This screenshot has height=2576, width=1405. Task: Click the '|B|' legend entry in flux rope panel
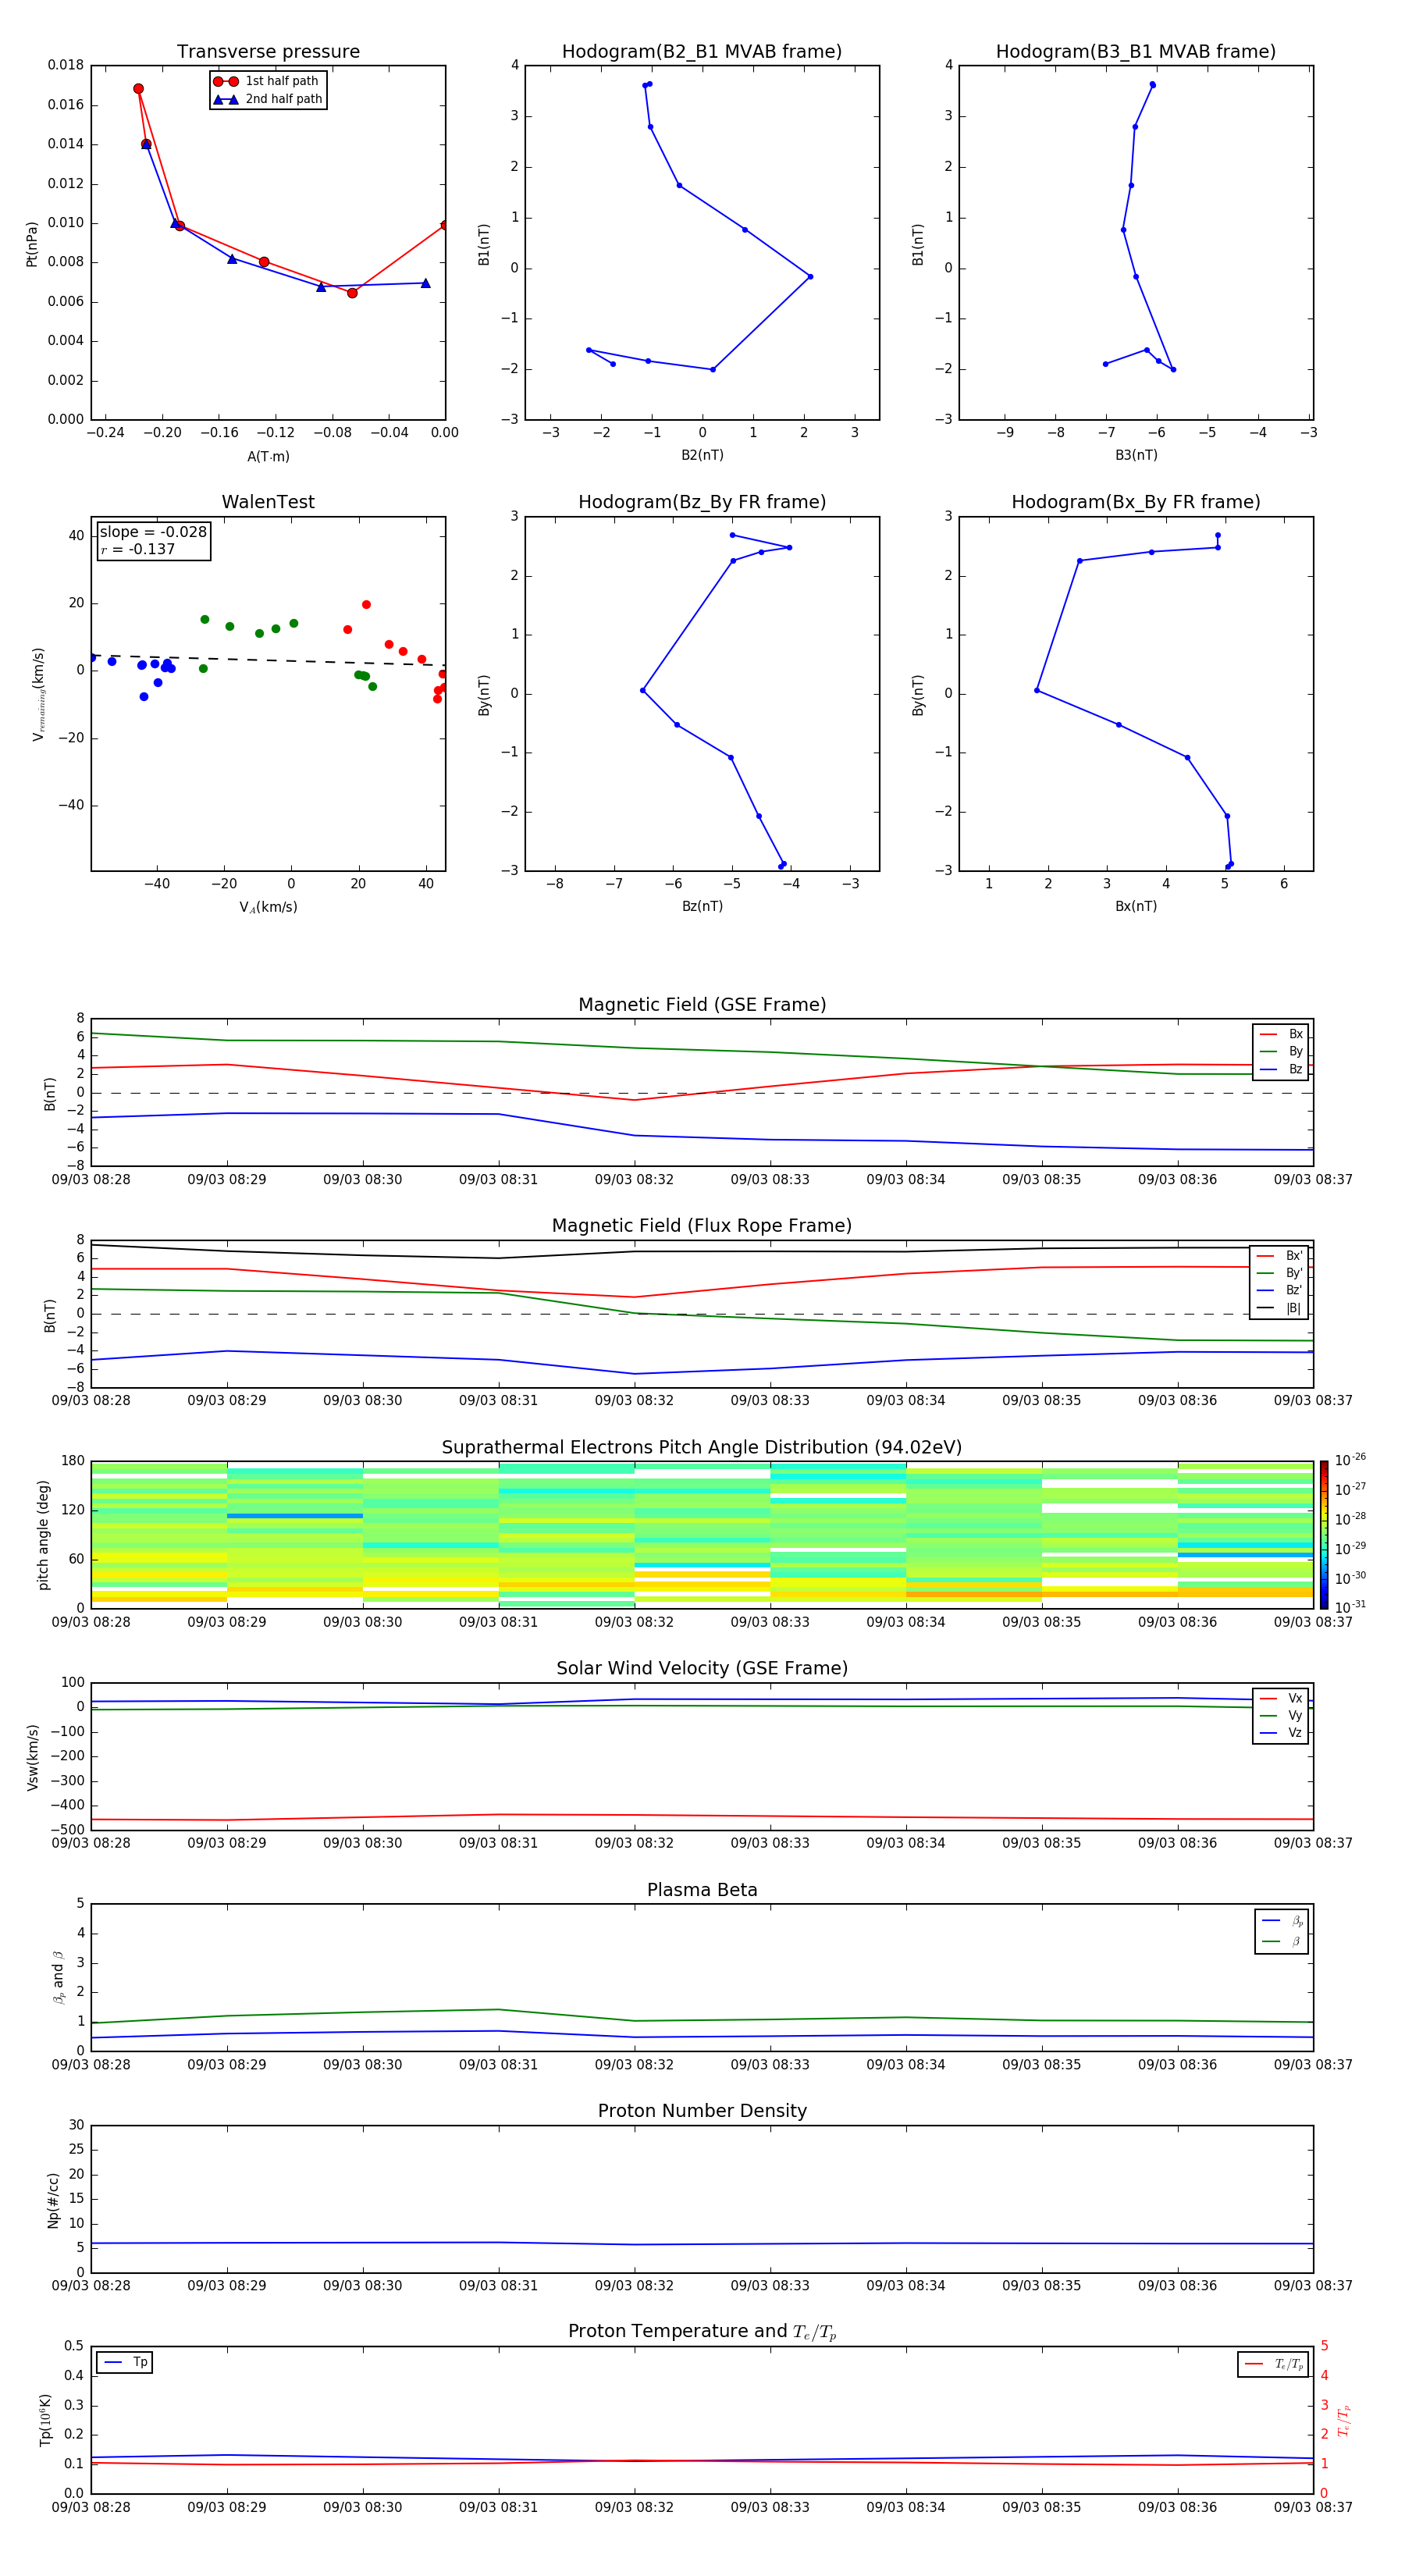(x=1280, y=1308)
